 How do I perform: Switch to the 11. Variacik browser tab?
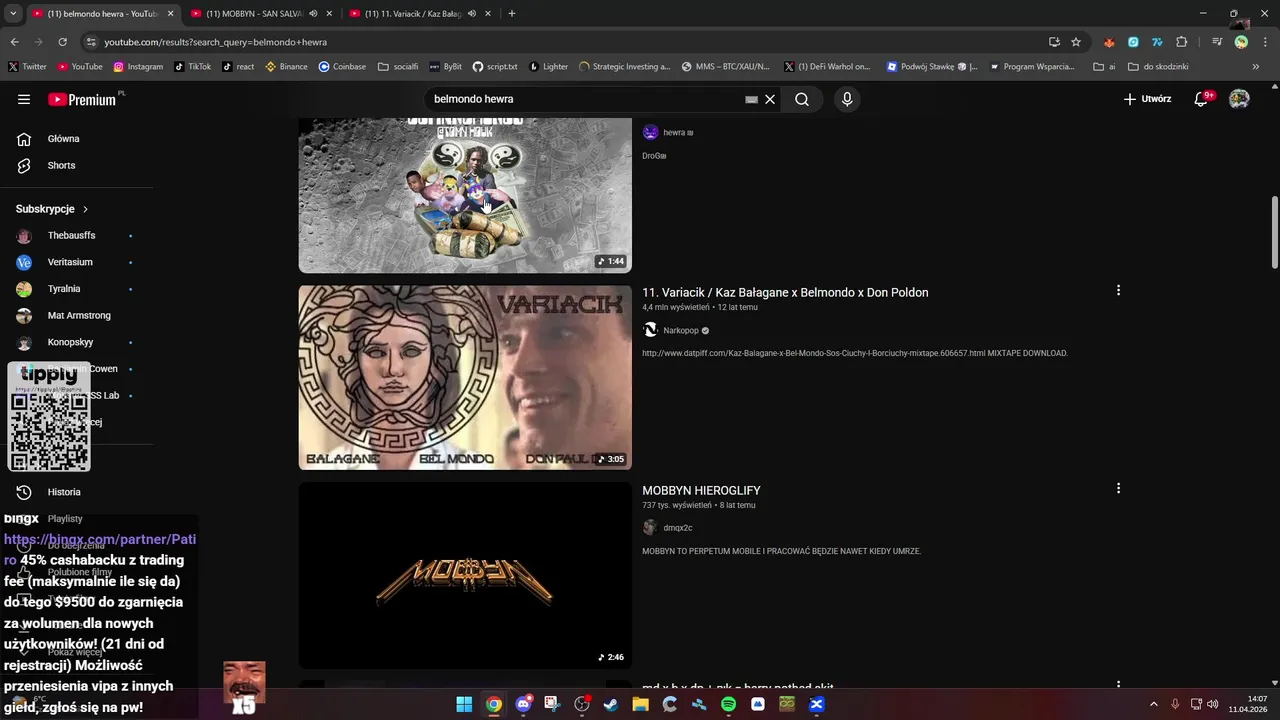tap(413, 14)
